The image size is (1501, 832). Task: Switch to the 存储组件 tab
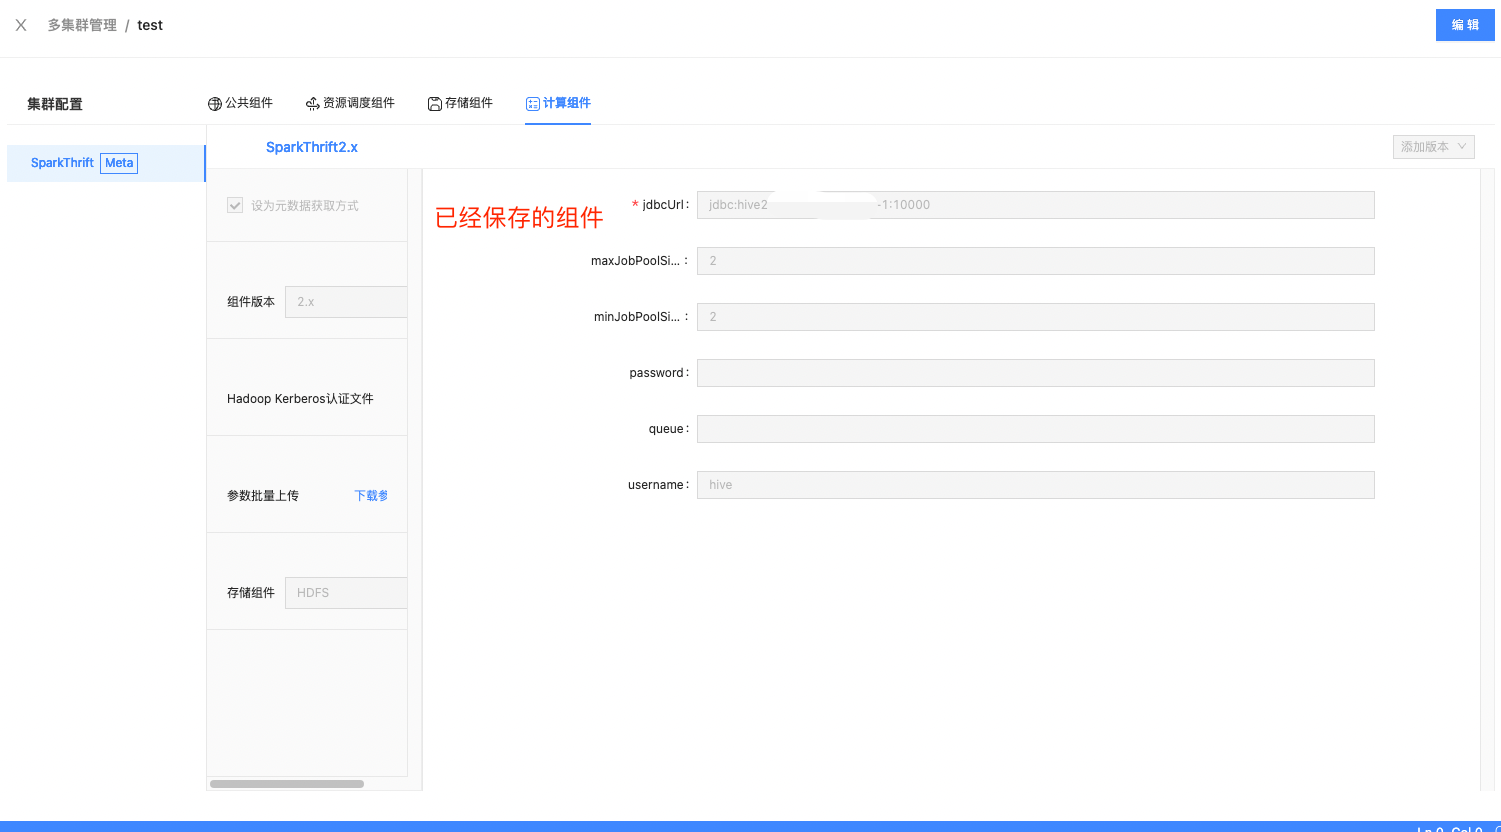click(460, 103)
